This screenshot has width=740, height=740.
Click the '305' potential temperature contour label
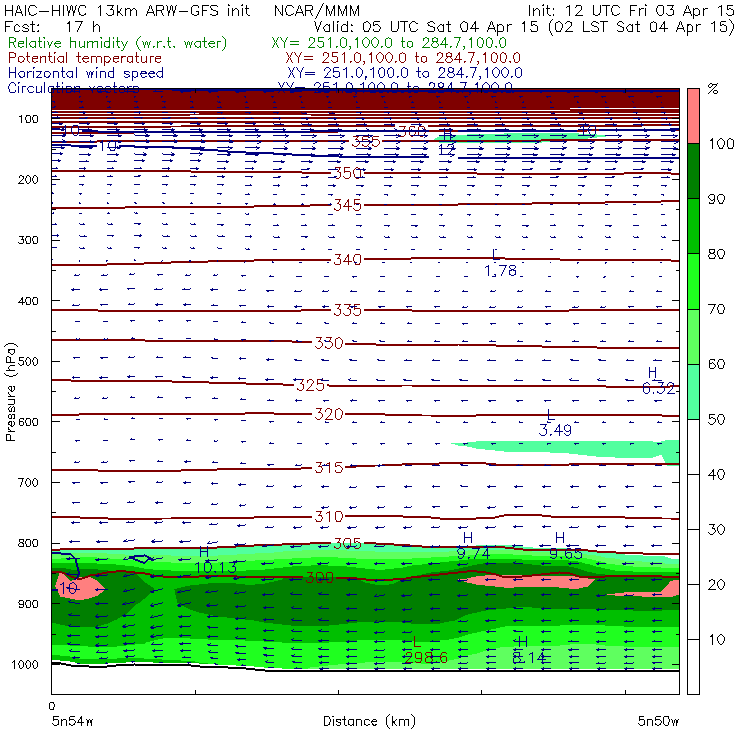pos(347,544)
